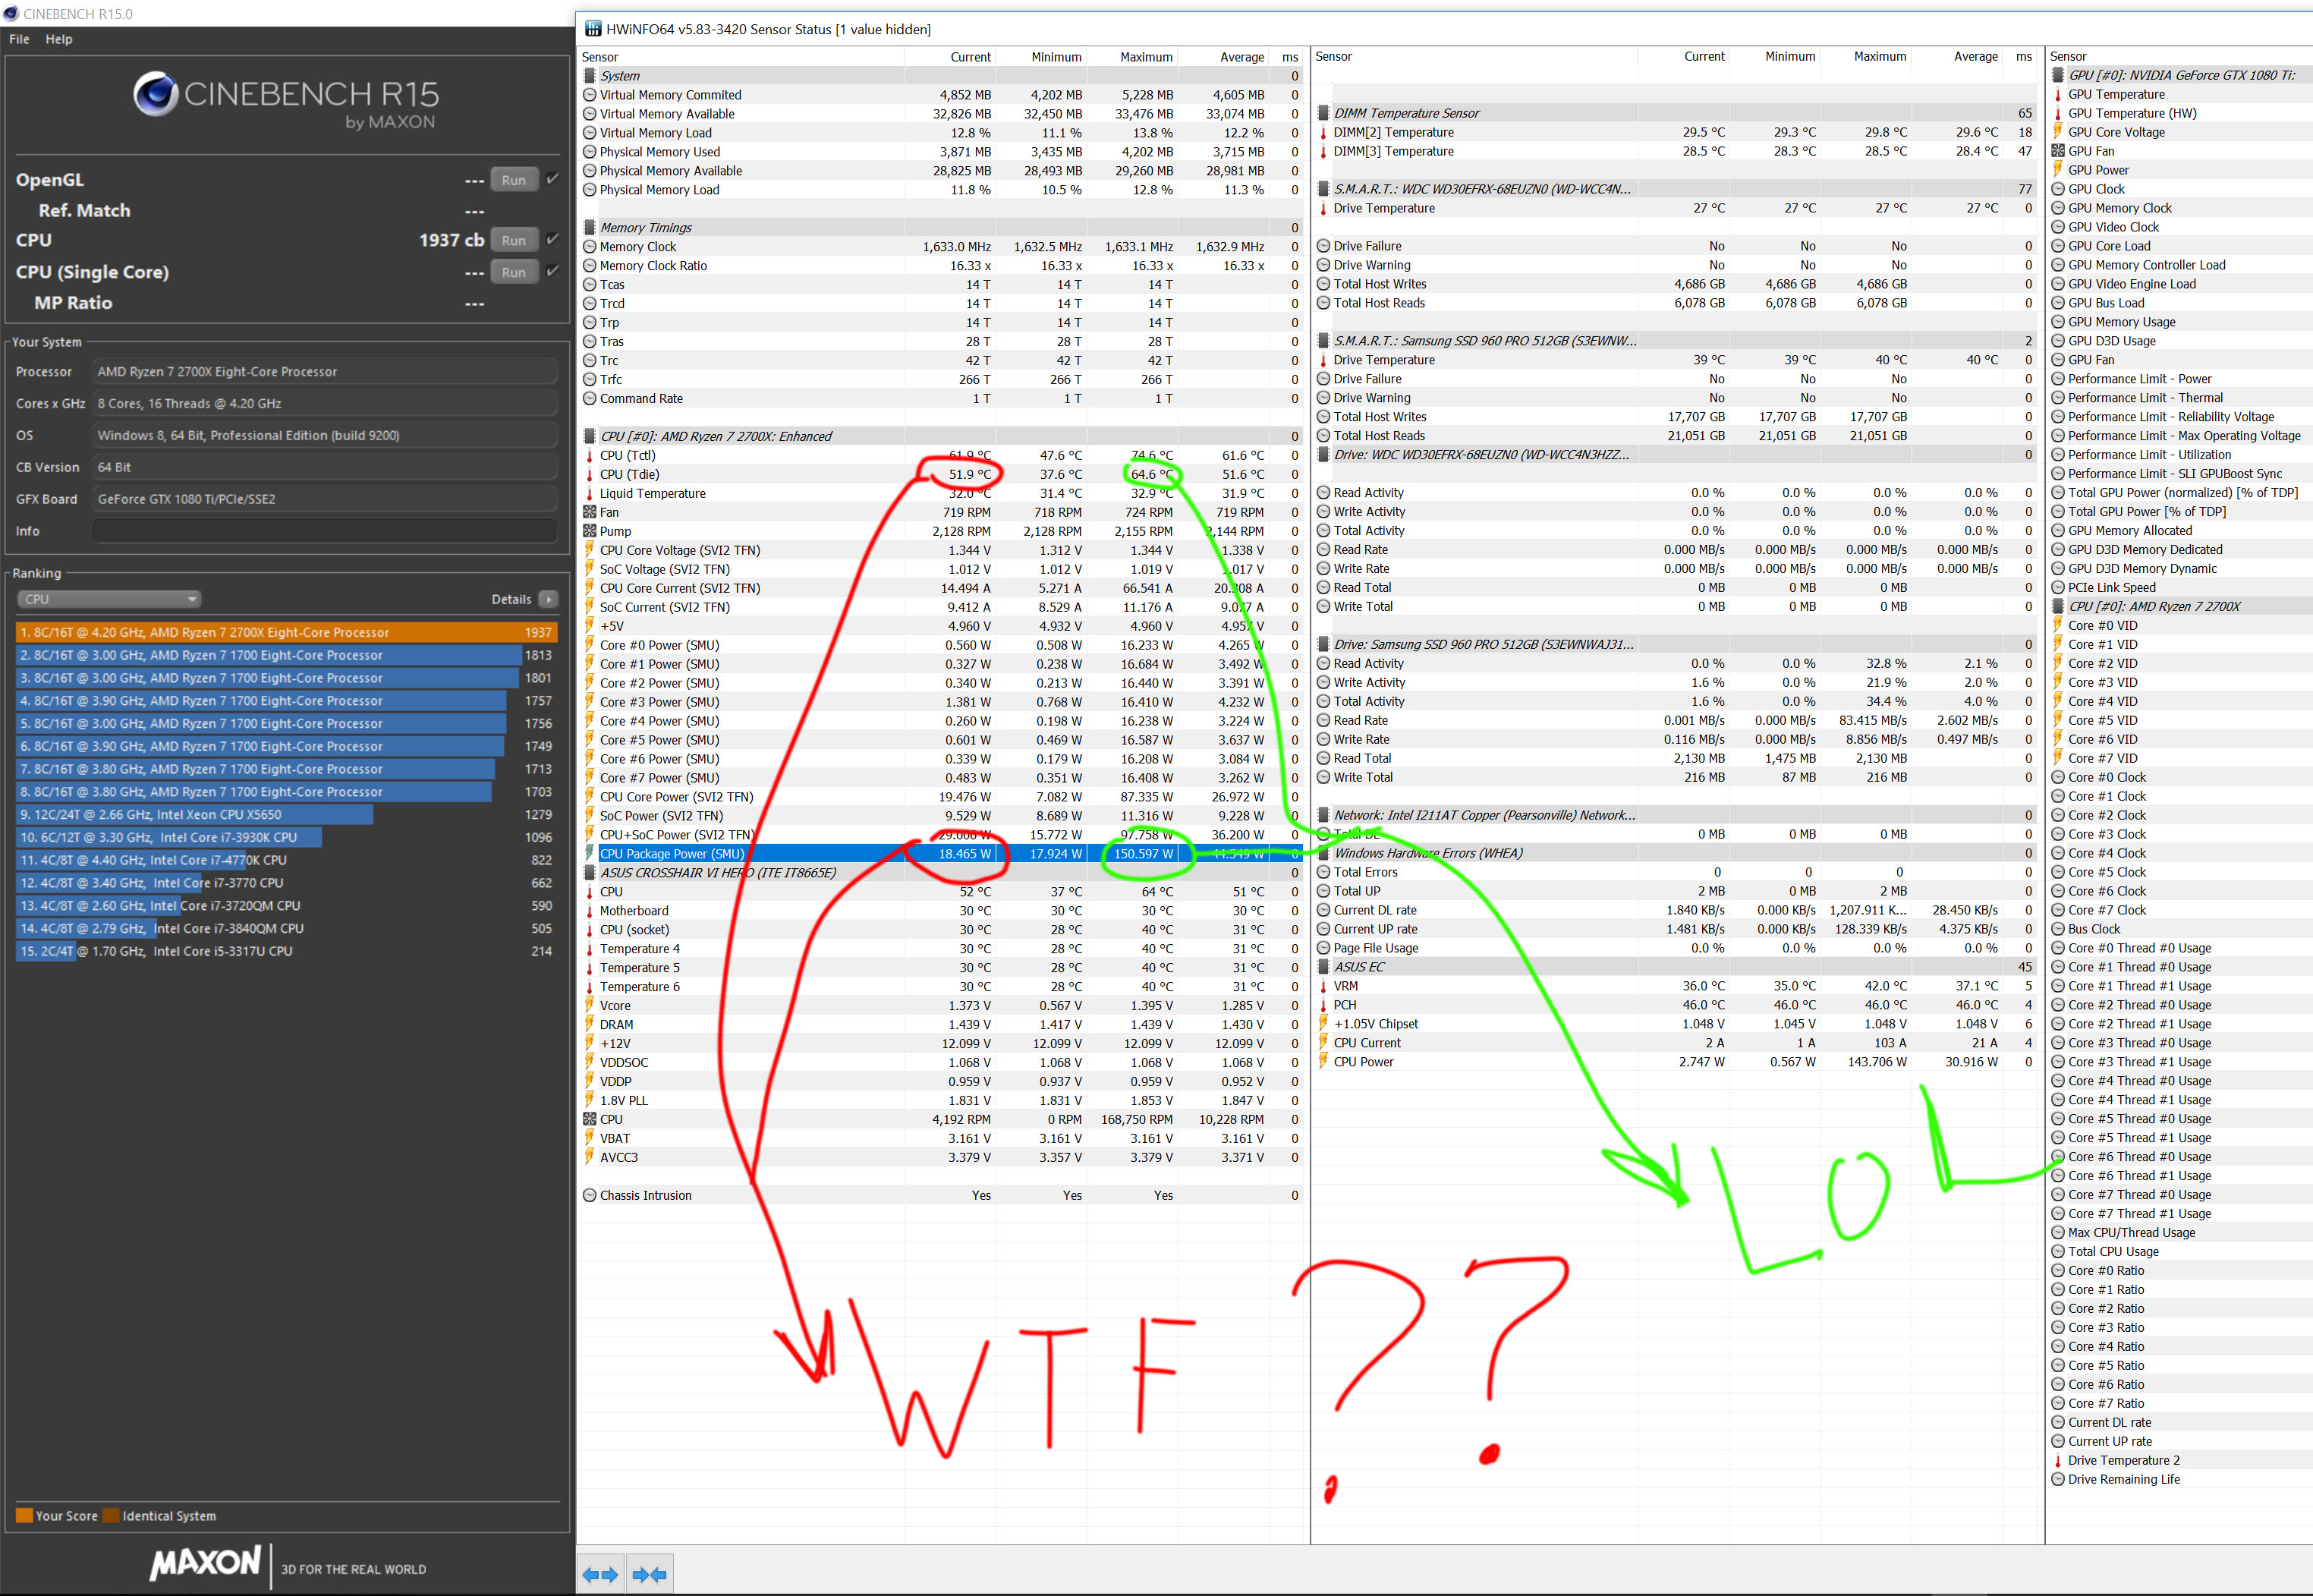Open the File menu
The height and width of the screenshot is (1596, 2313).
[19, 39]
